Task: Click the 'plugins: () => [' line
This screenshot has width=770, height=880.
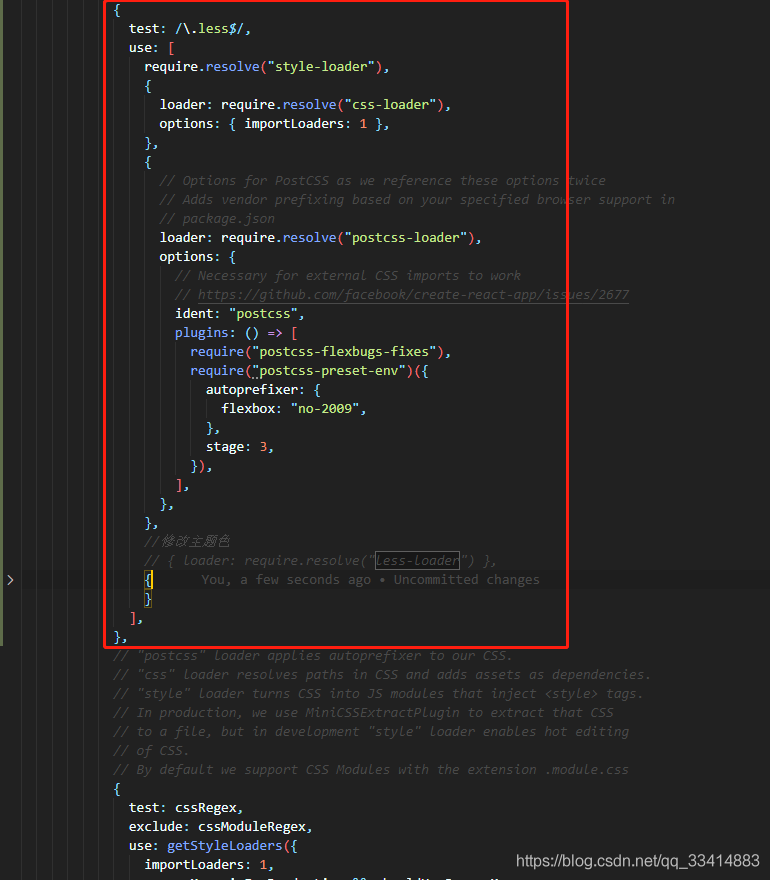Action: (x=236, y=333)
